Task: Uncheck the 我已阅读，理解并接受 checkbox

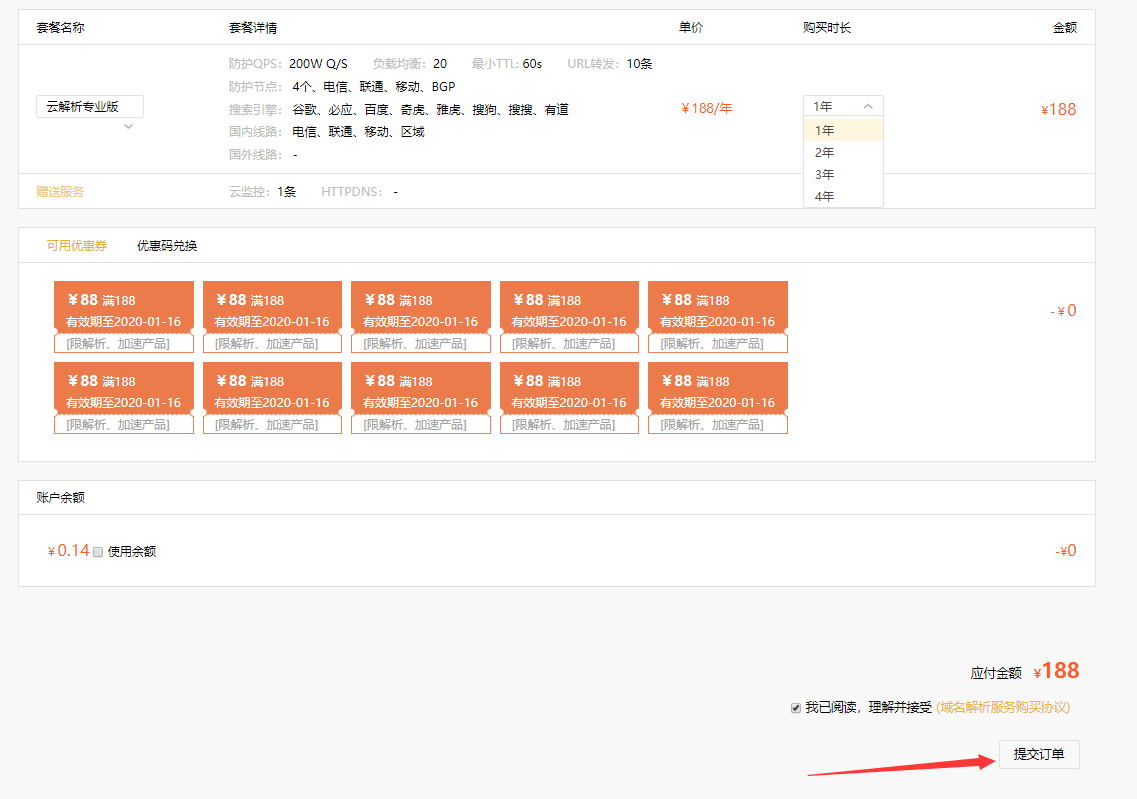Action: pyautogui.click(x=796, y=708)
